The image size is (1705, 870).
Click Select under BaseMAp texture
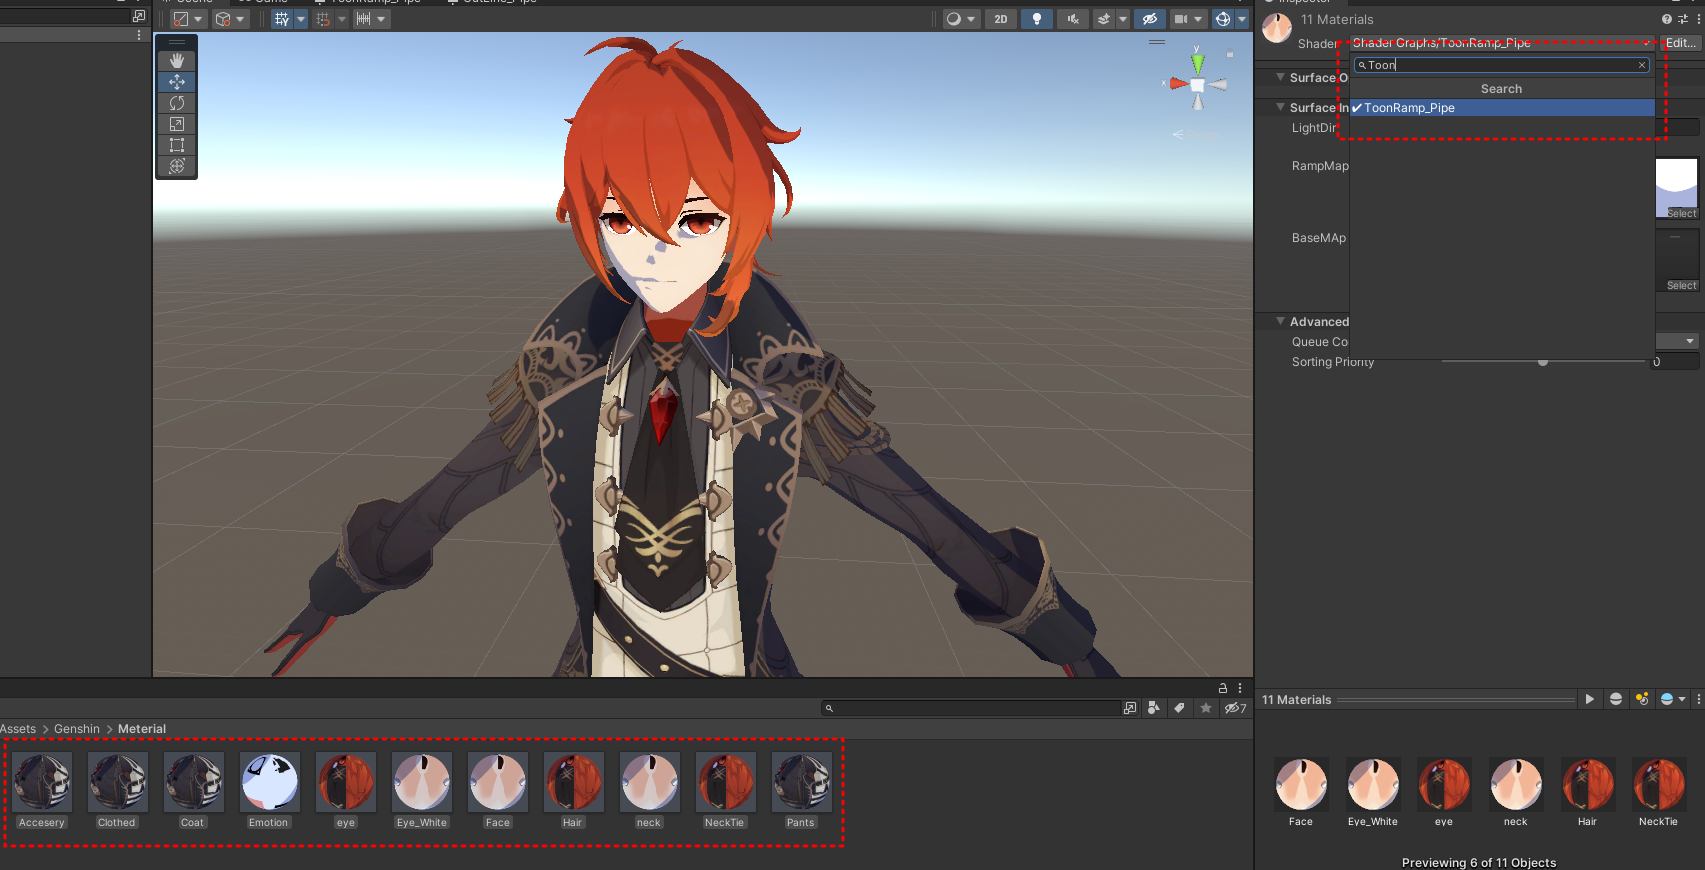[x=1681, y=286]
